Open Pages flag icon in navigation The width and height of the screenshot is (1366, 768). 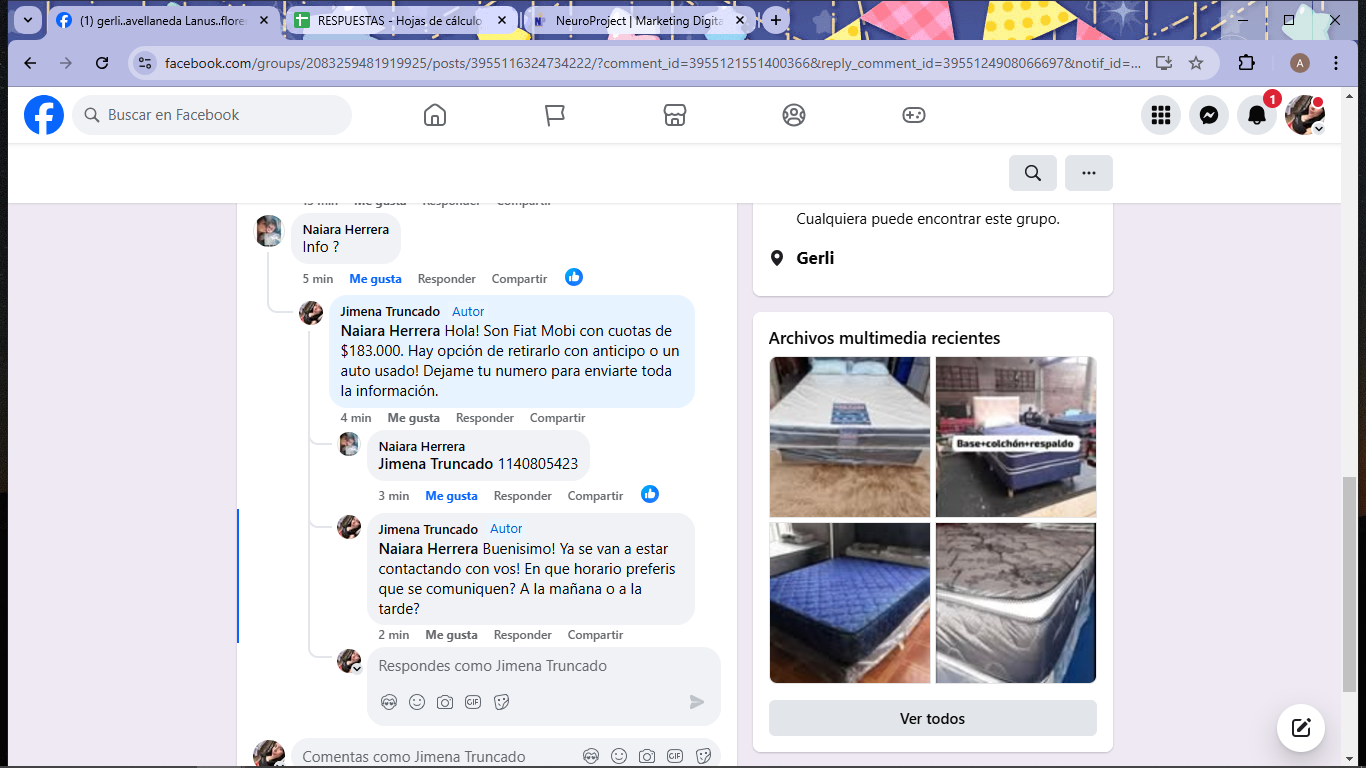pos(555,115)
